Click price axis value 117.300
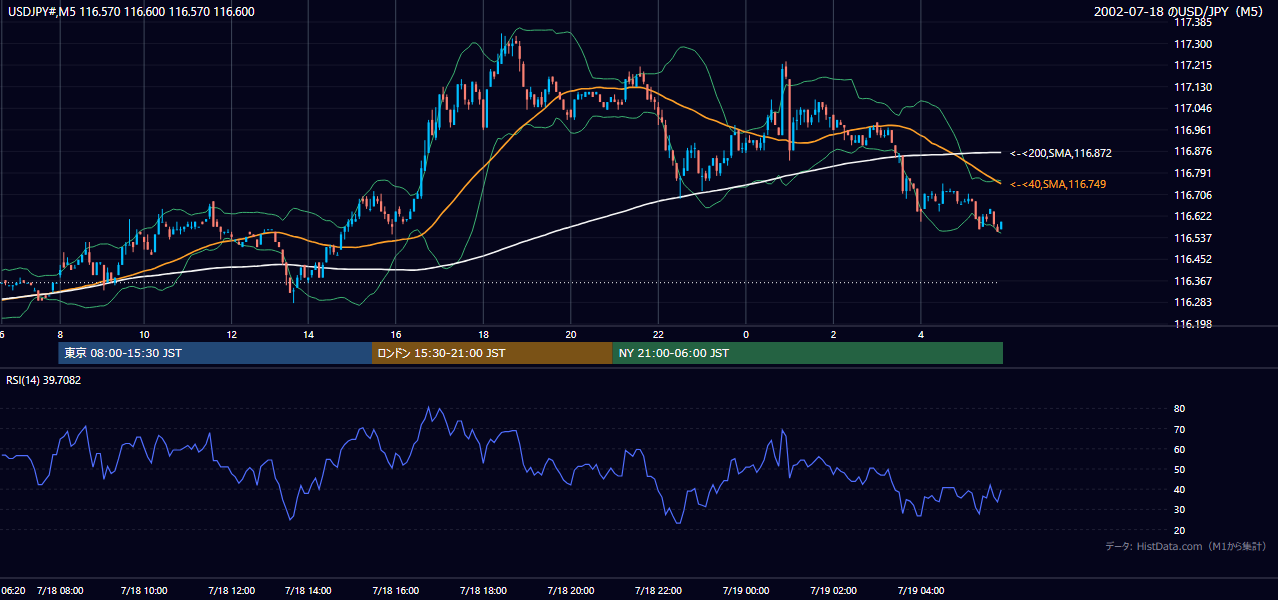1278x600 pixels. click(1194, 44)
